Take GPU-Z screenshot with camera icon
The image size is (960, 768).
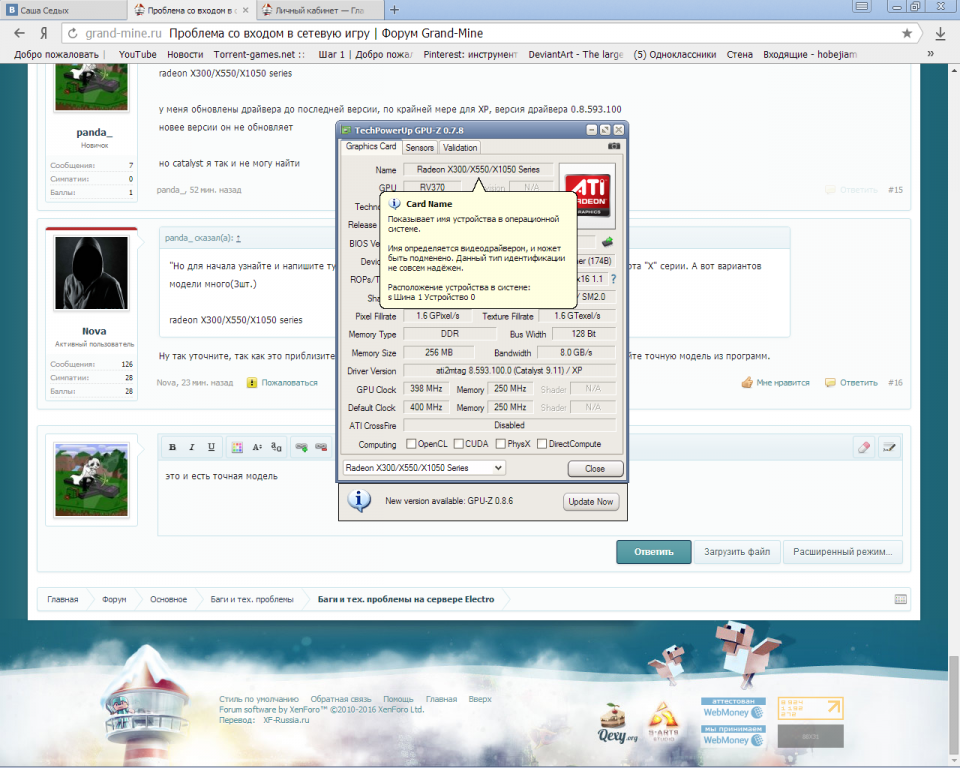[x=613, y=146]
